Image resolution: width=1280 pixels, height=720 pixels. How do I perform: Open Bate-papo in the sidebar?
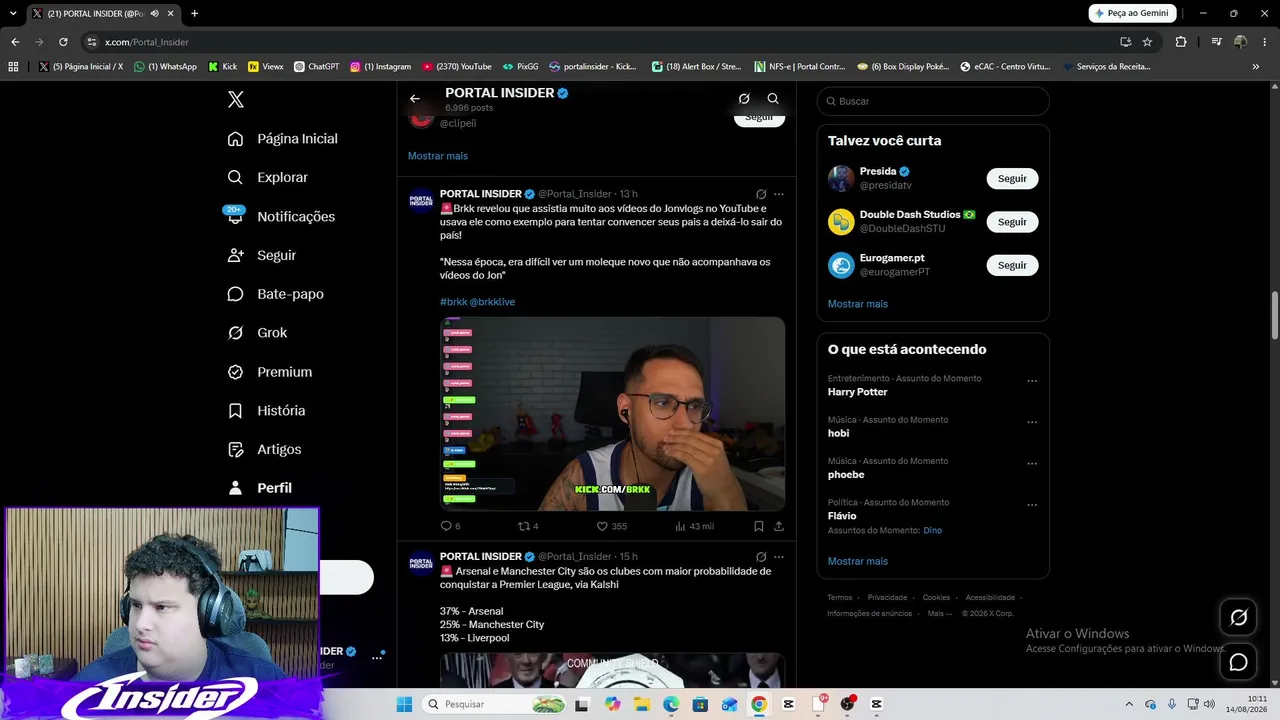[x=275, y=294]
